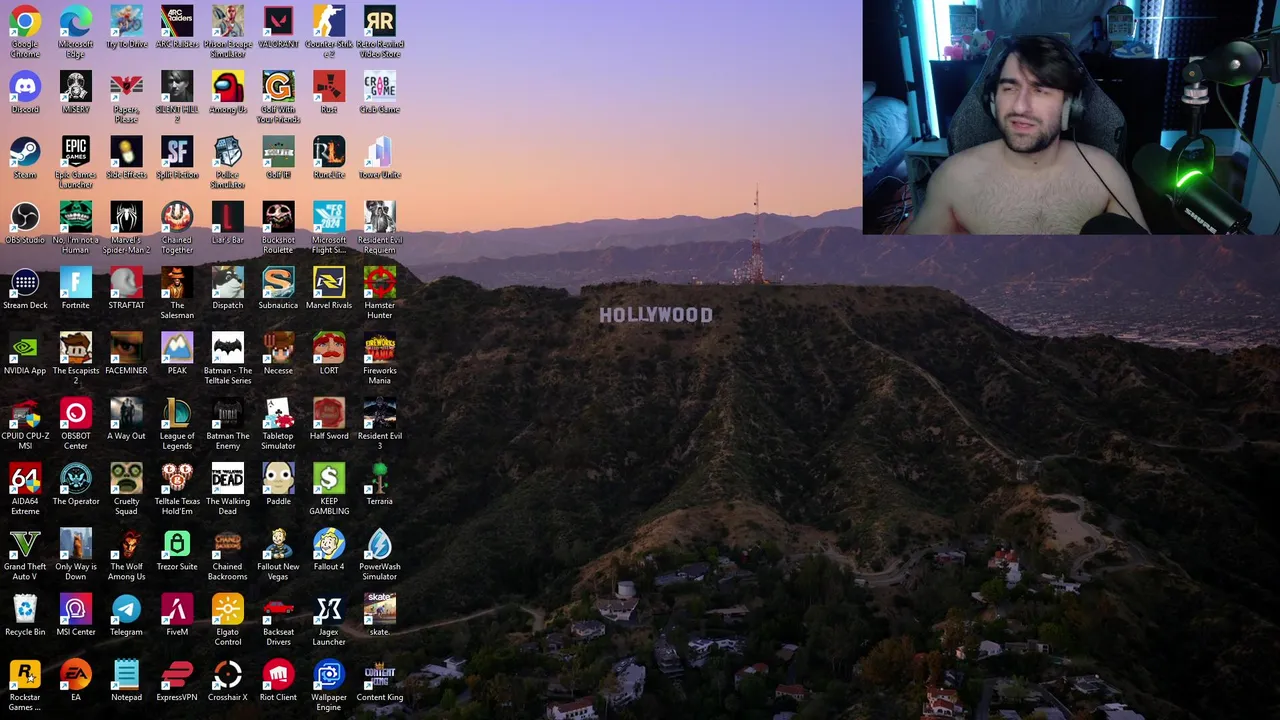Image resolution: width=1280 pixels, height=720 pixels.
Task: Click the Terraria tree icon
Action: [x=380, y=479]
